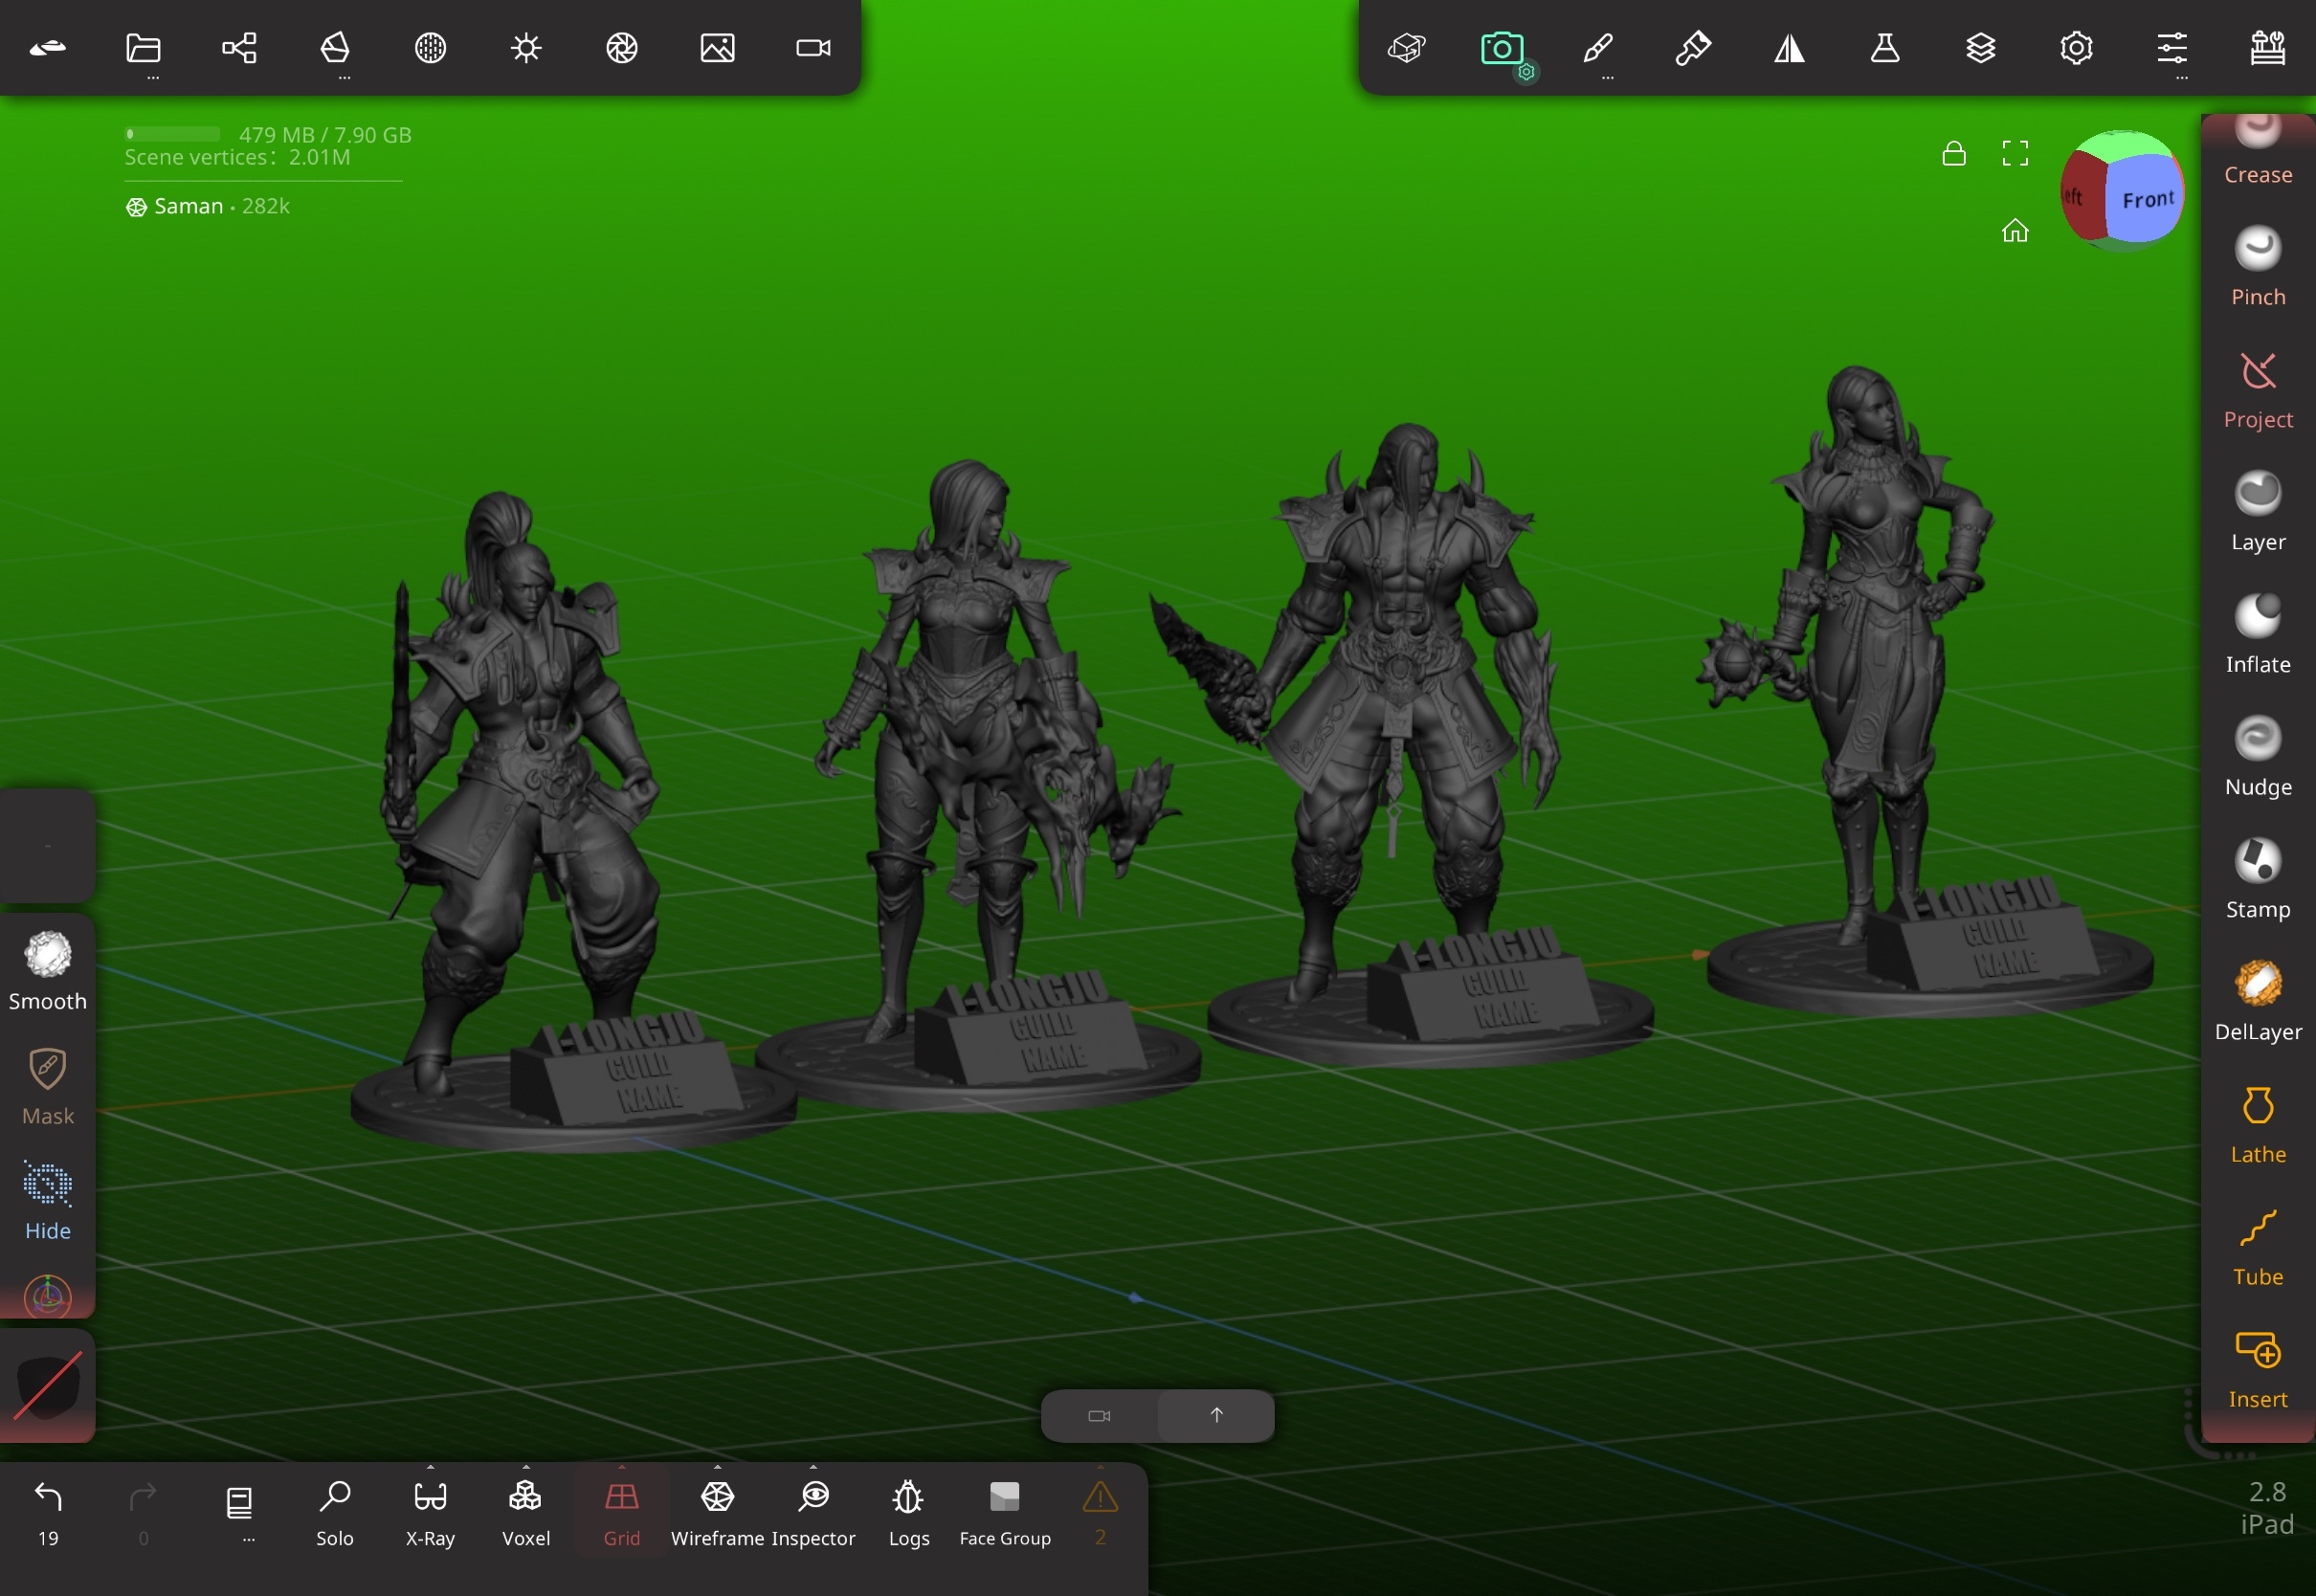Expand the files menu with folder icon

[143, 48]
